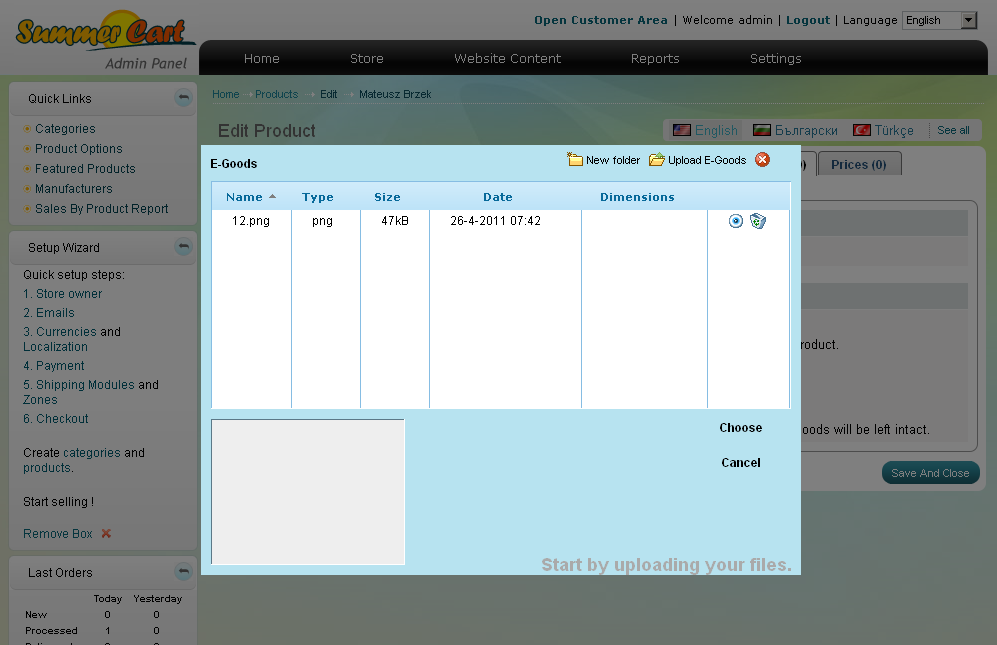Select the Turkish flag language
997x645 pixels.
click(861, 131)
